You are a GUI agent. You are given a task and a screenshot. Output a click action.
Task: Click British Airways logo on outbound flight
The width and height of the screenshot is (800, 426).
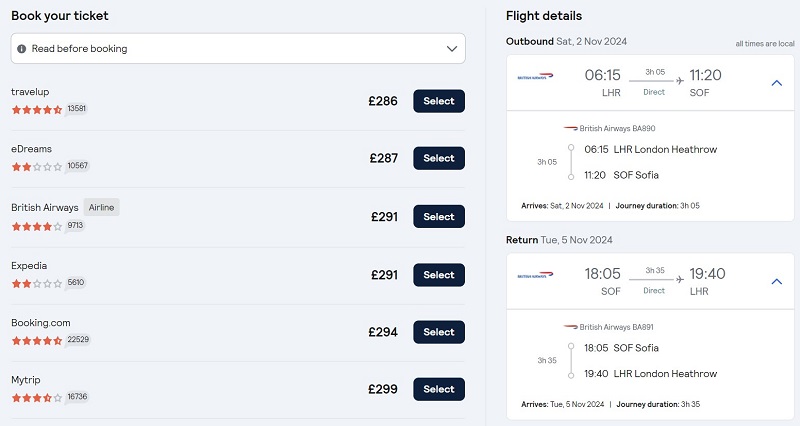click(535, 77)
